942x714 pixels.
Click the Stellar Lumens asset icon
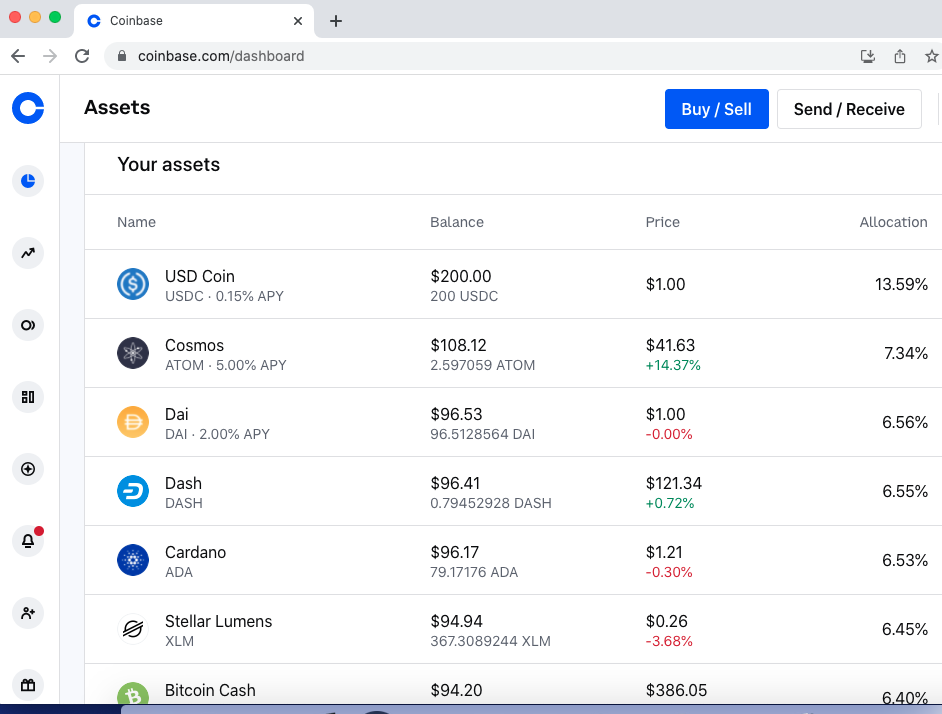tap(133, 629)
